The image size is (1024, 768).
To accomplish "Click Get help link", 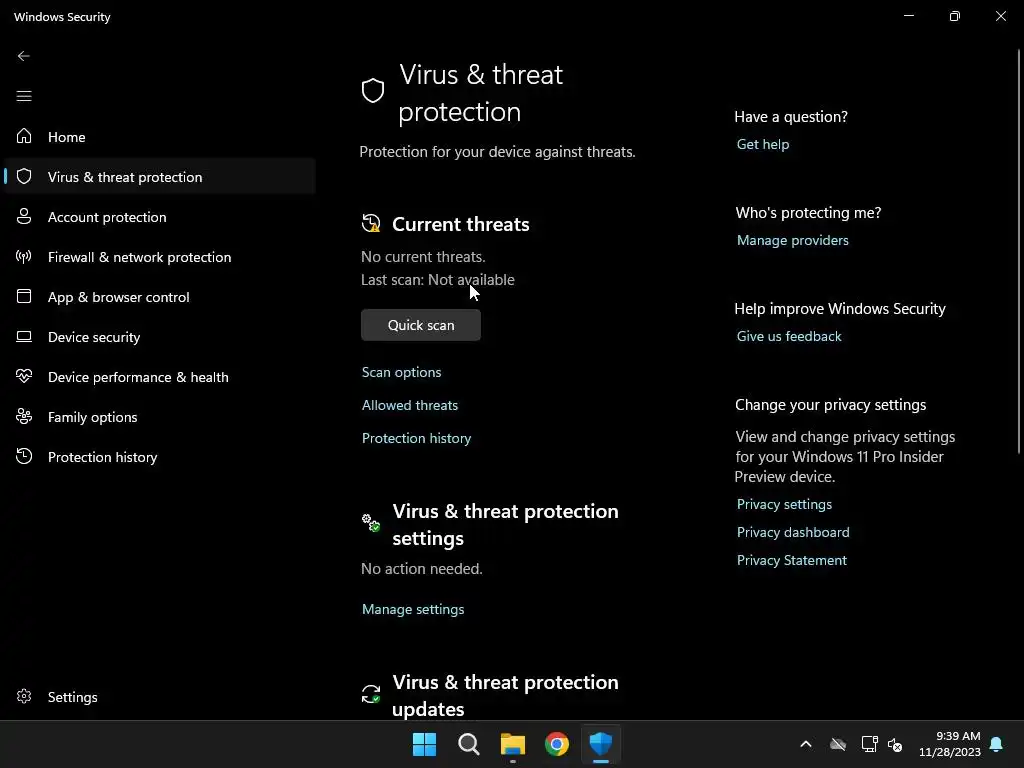I will coord(763,144).
